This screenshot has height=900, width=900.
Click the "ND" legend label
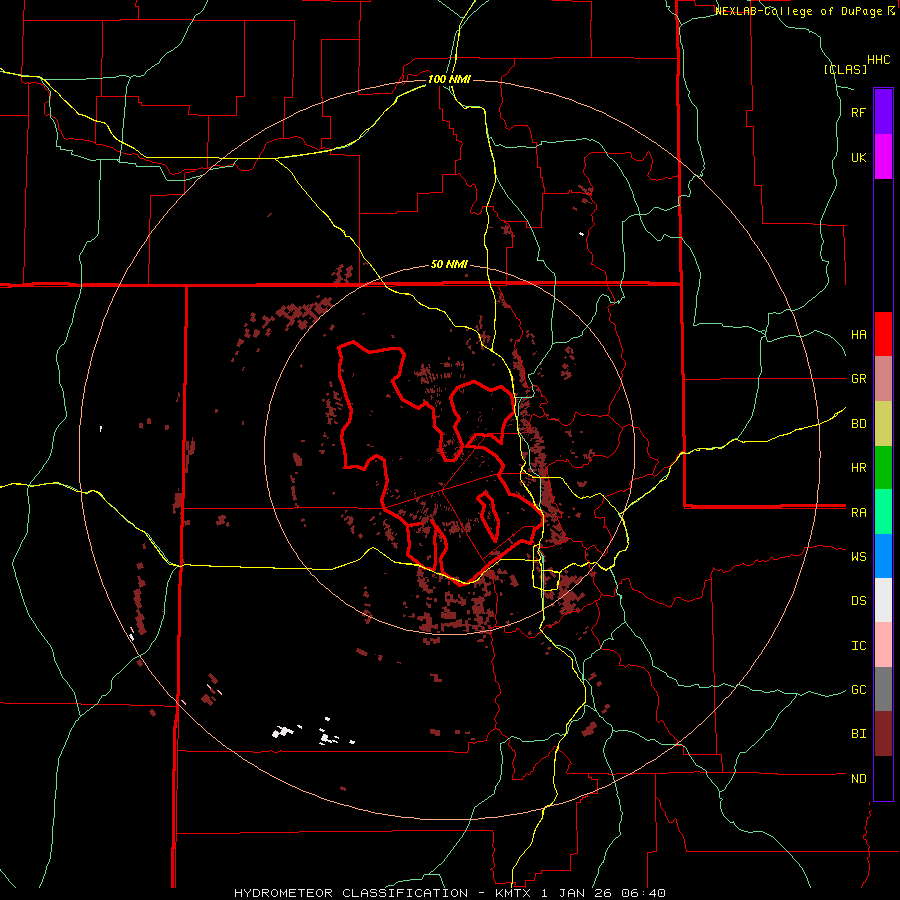tap(859, 779)
